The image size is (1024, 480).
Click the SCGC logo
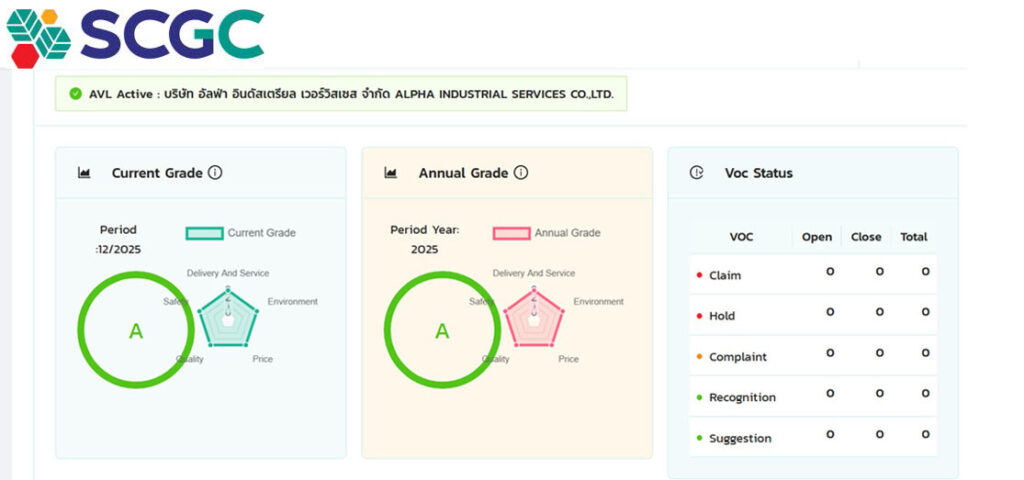135,35
